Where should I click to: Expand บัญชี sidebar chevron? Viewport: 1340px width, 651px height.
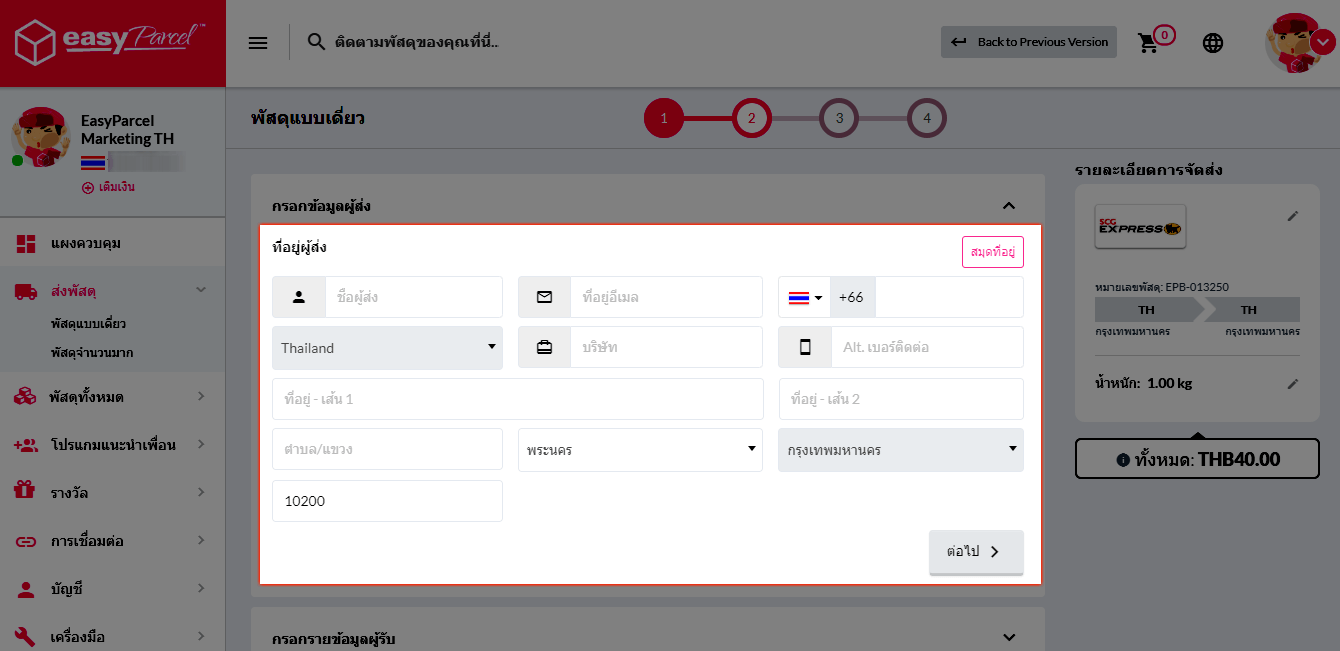(x=200, y=589)
